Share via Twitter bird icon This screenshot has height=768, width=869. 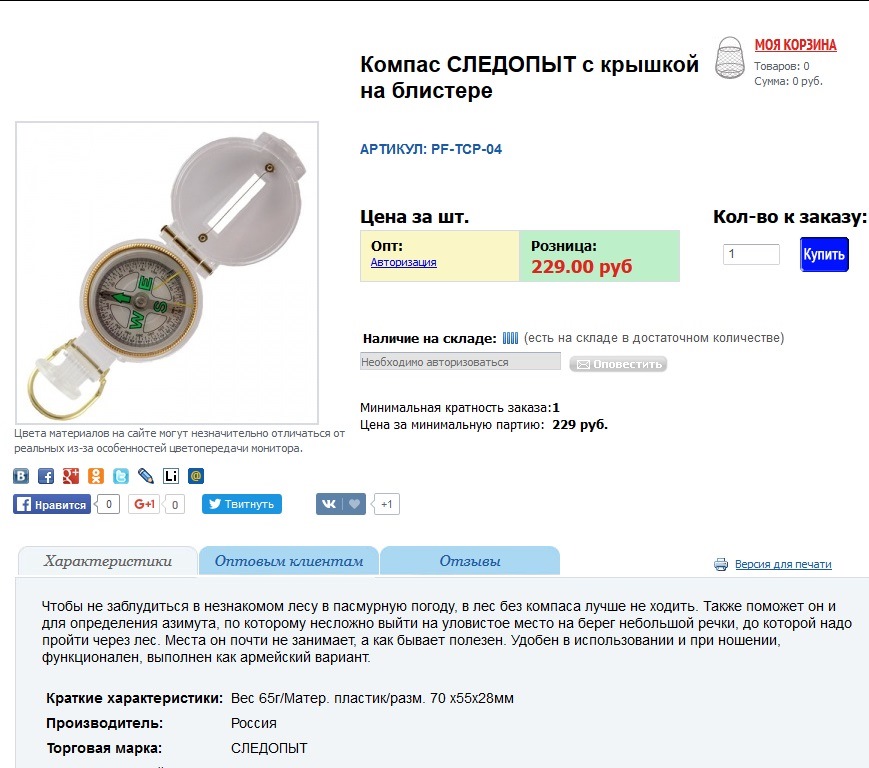[121, 476]
